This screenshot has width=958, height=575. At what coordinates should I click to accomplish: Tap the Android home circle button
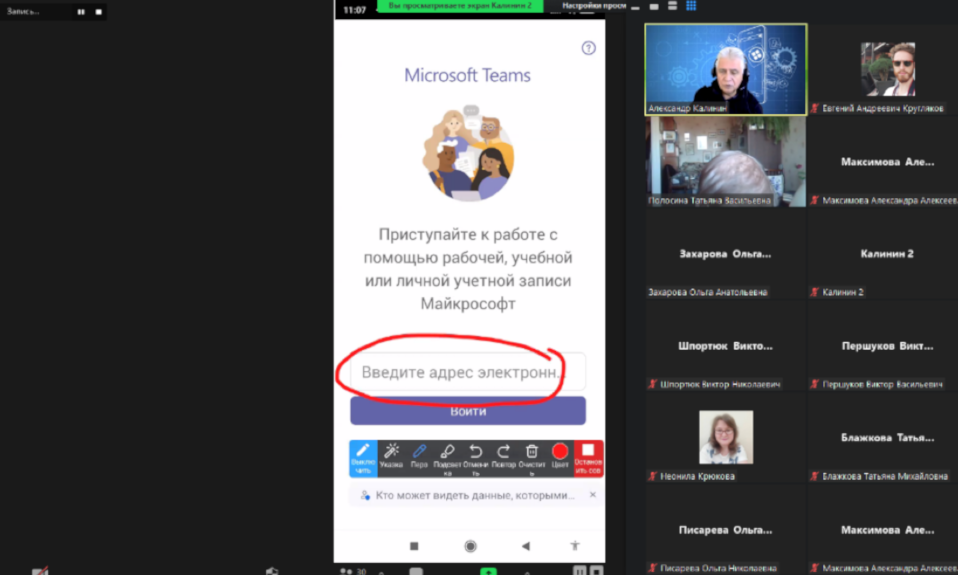470,546
